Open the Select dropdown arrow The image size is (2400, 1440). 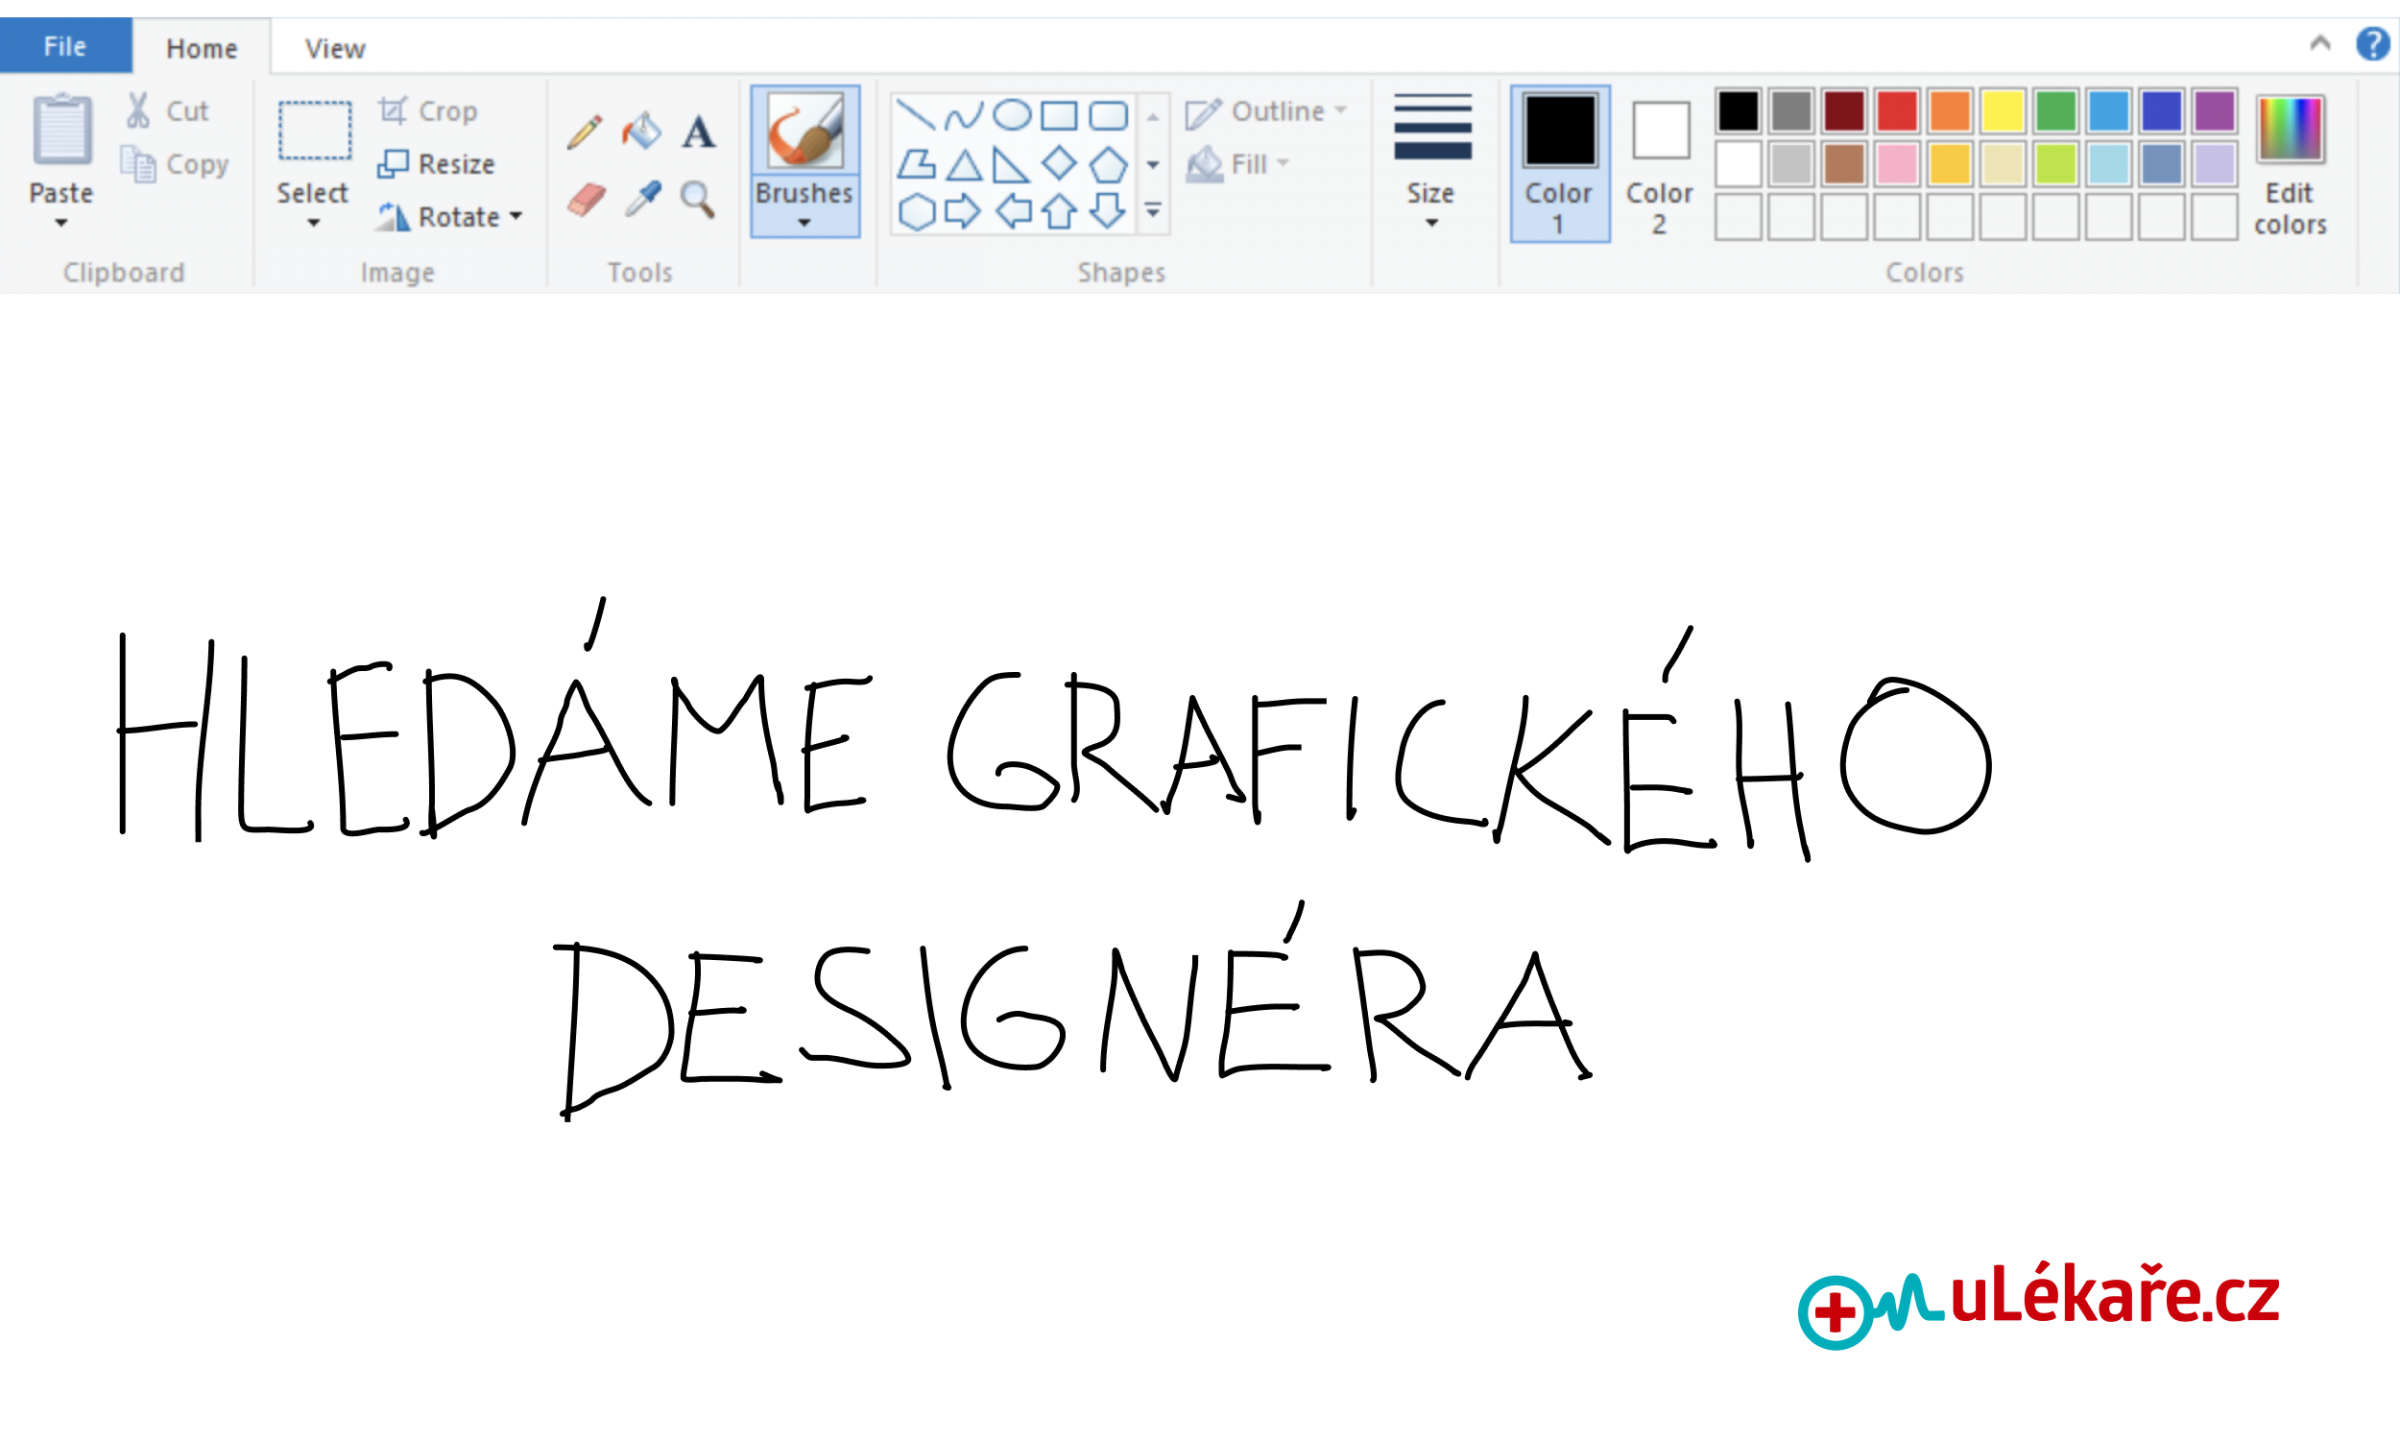[313, 223]
